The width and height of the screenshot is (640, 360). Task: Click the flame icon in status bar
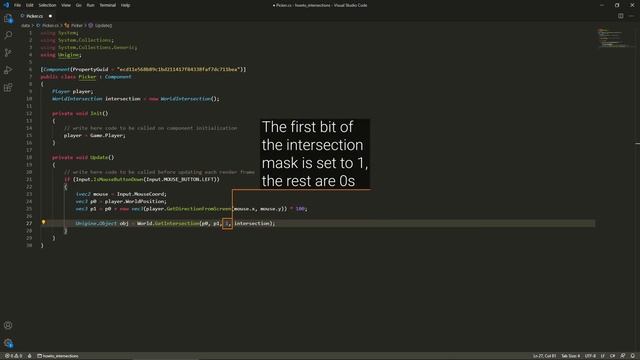[29, 356]
